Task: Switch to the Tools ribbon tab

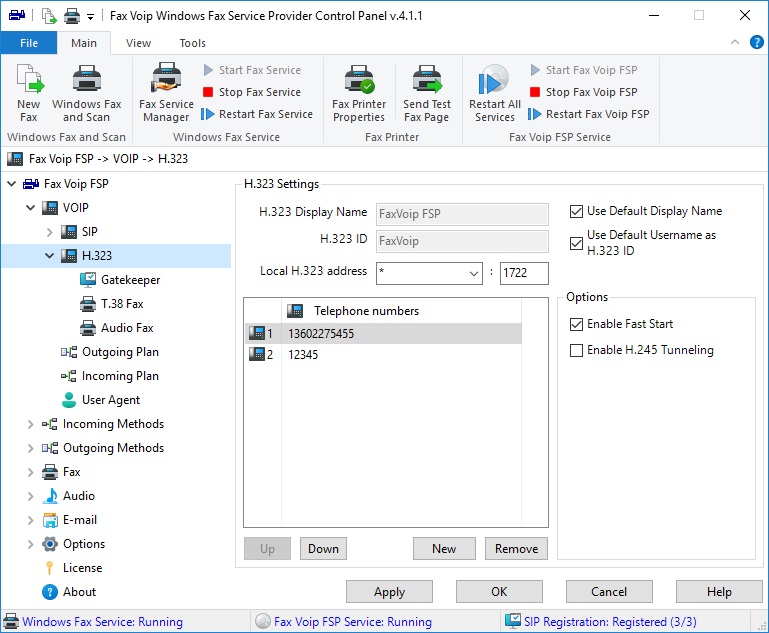Action: pos(192,43)
